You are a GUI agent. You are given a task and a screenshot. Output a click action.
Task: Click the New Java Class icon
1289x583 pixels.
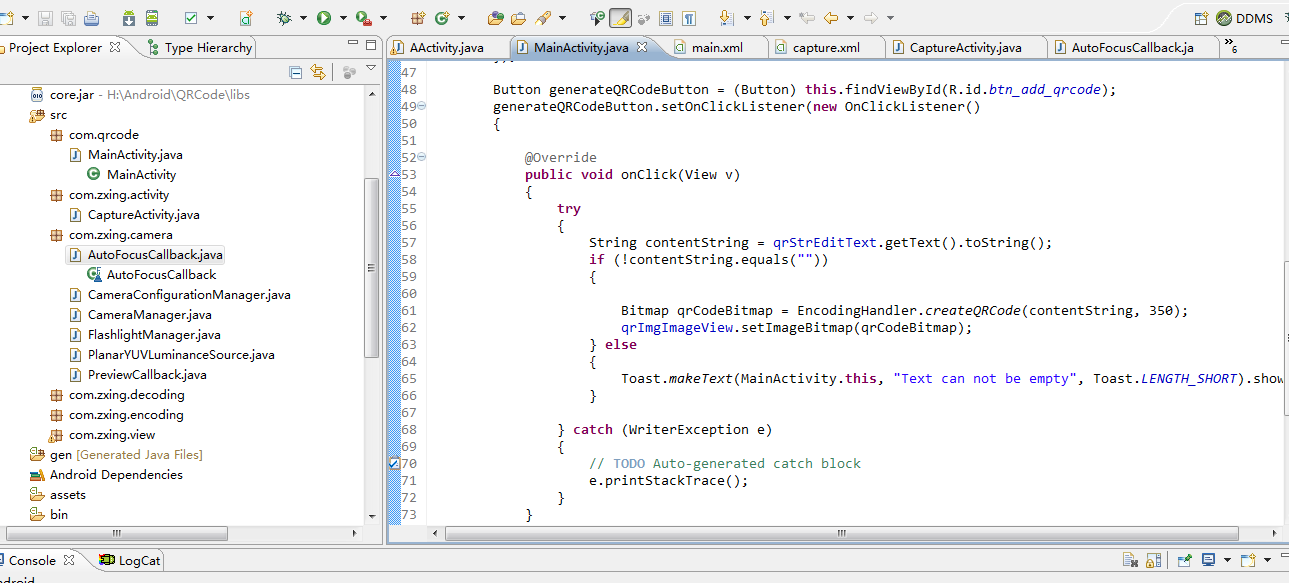click(x=441, y=18)
